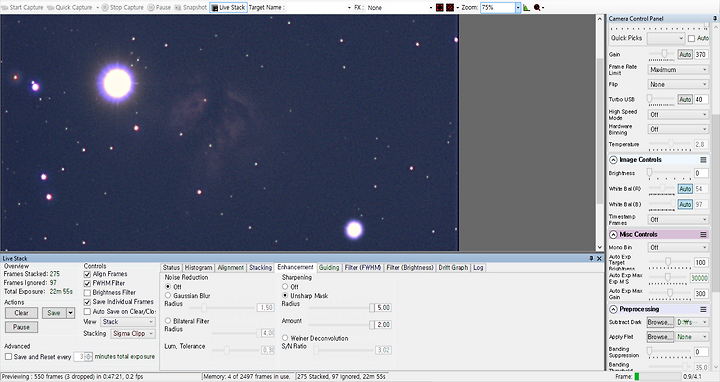Switch to the Filter (FWHM) tab
This screenshot has height=382, width=720.
(x=363, y=268)
